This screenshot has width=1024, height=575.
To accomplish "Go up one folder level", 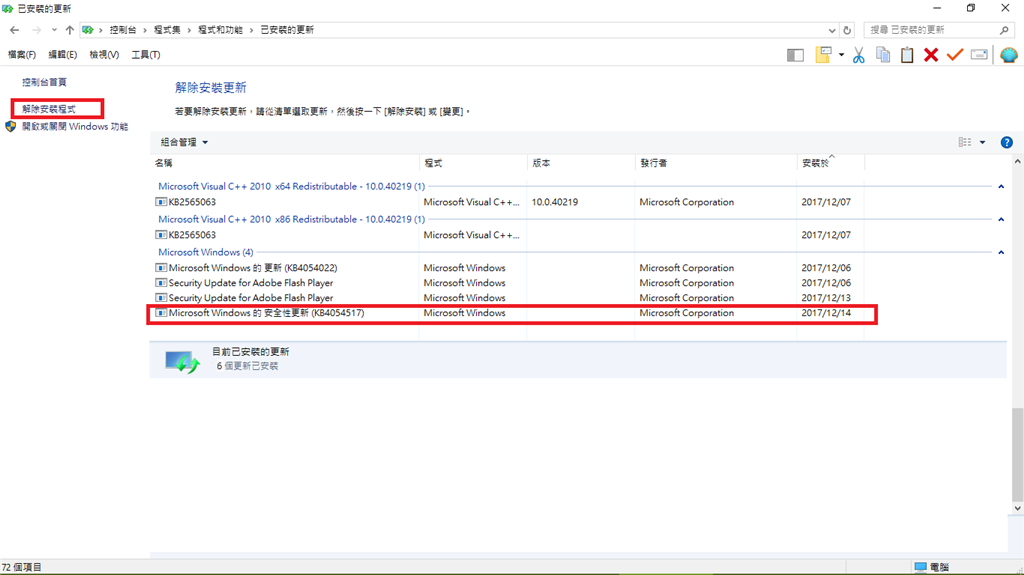I will [69, 30].
